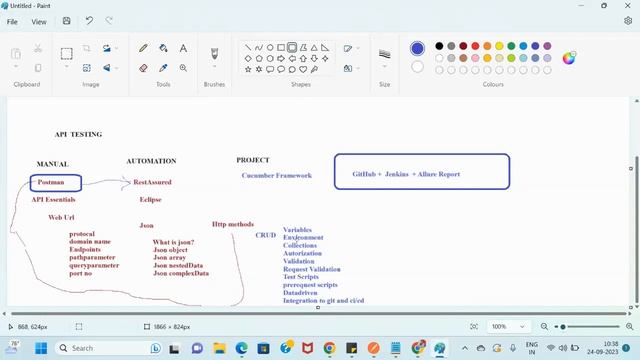Viewport: 640px width, 360px height.
Task: Select the Pencil tool
Action: [x=143, y=48]
